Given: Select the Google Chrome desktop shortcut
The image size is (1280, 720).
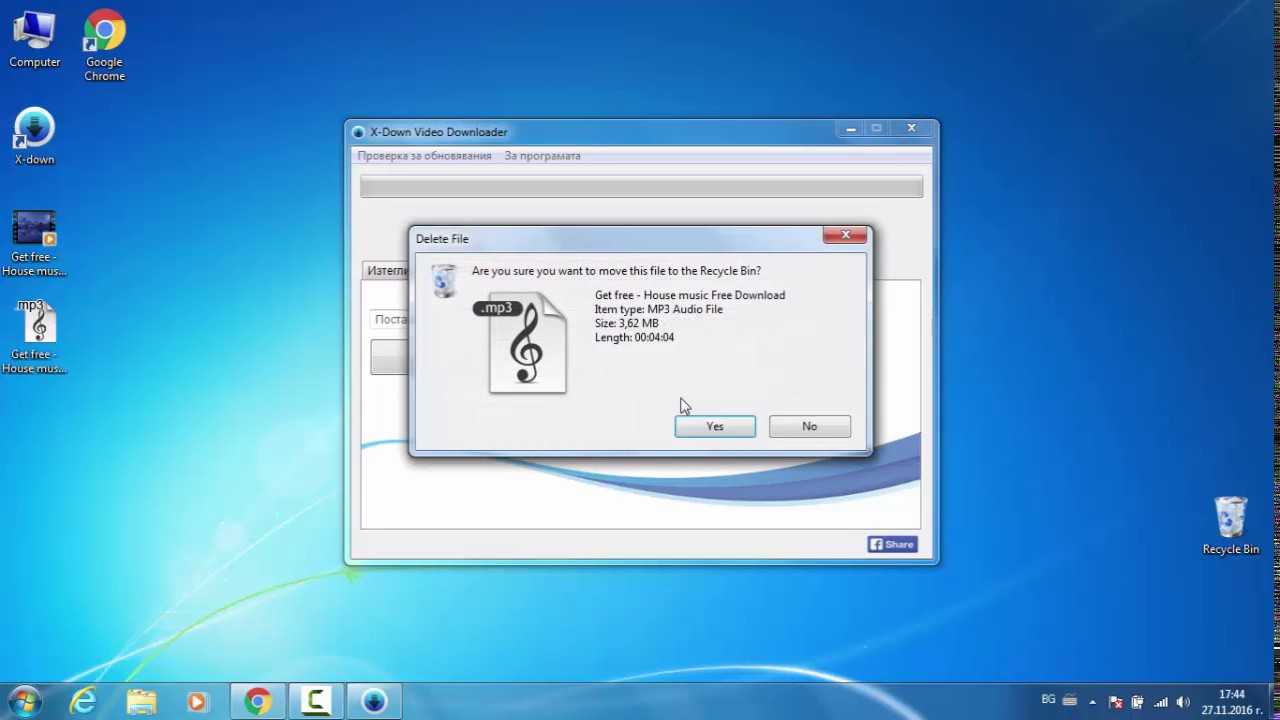Looking at the screenshot, I should [x=104, y=46].
